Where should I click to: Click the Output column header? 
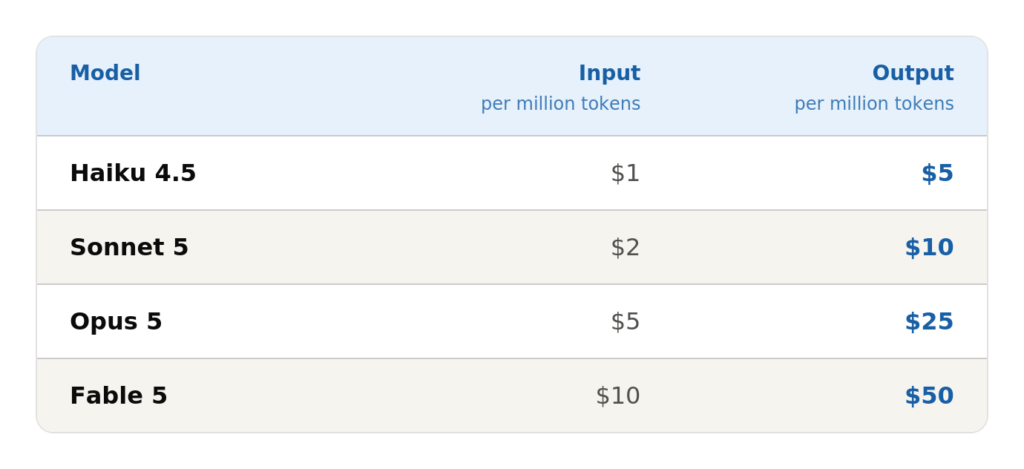(x=913, y=73)
